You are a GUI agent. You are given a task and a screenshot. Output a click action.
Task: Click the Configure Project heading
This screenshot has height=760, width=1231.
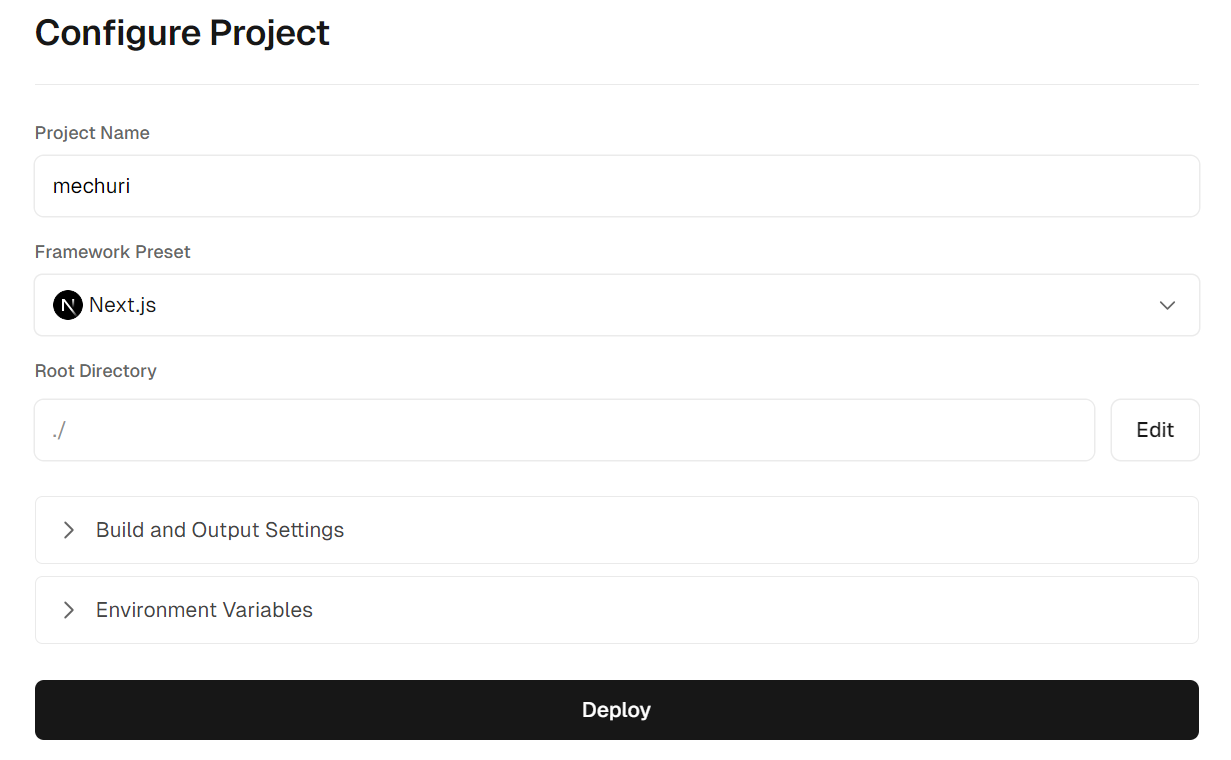pos(182,33)
